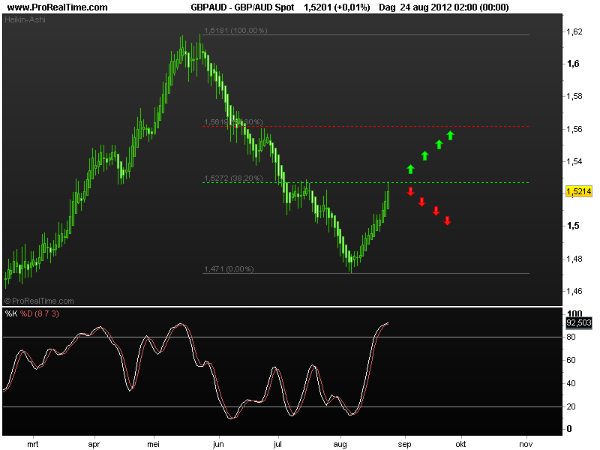
Task: Click the mei month label
Action: pos(153,444)
